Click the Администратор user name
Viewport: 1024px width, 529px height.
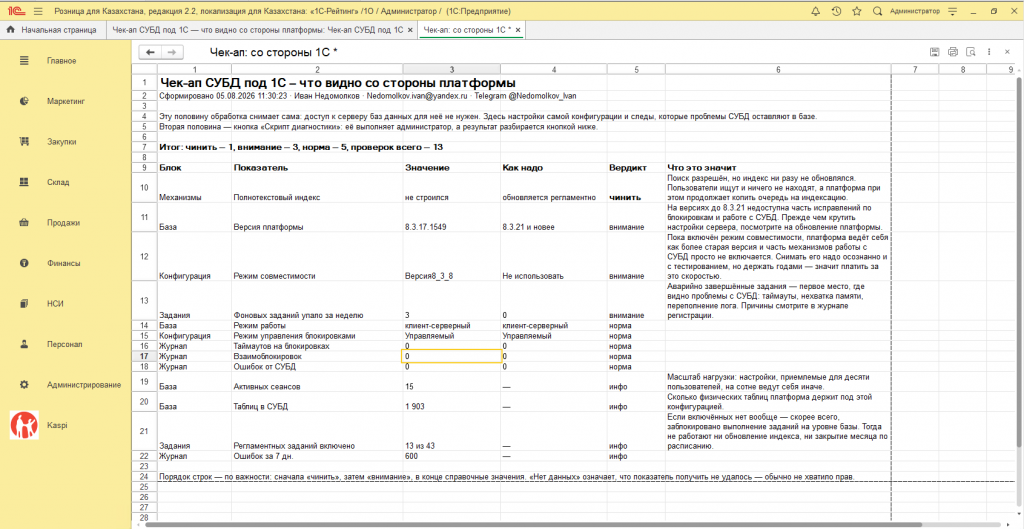point(915,12)
